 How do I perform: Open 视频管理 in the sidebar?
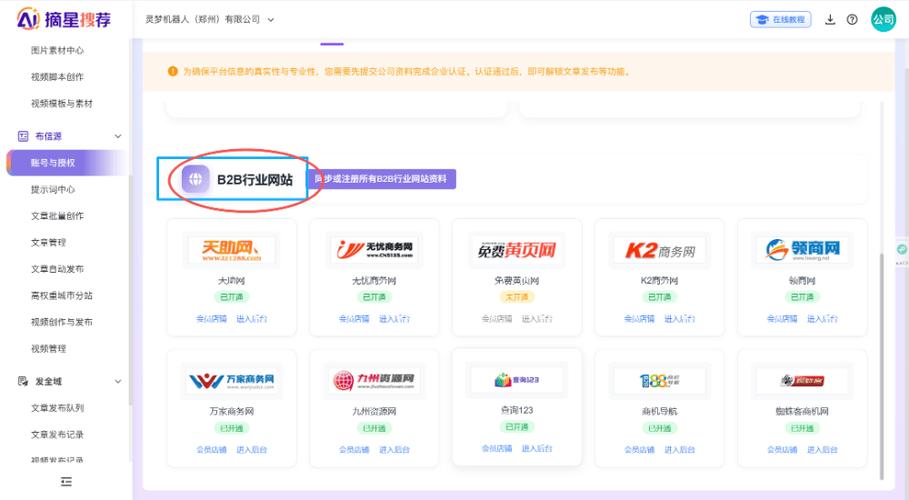pos(48,349)
